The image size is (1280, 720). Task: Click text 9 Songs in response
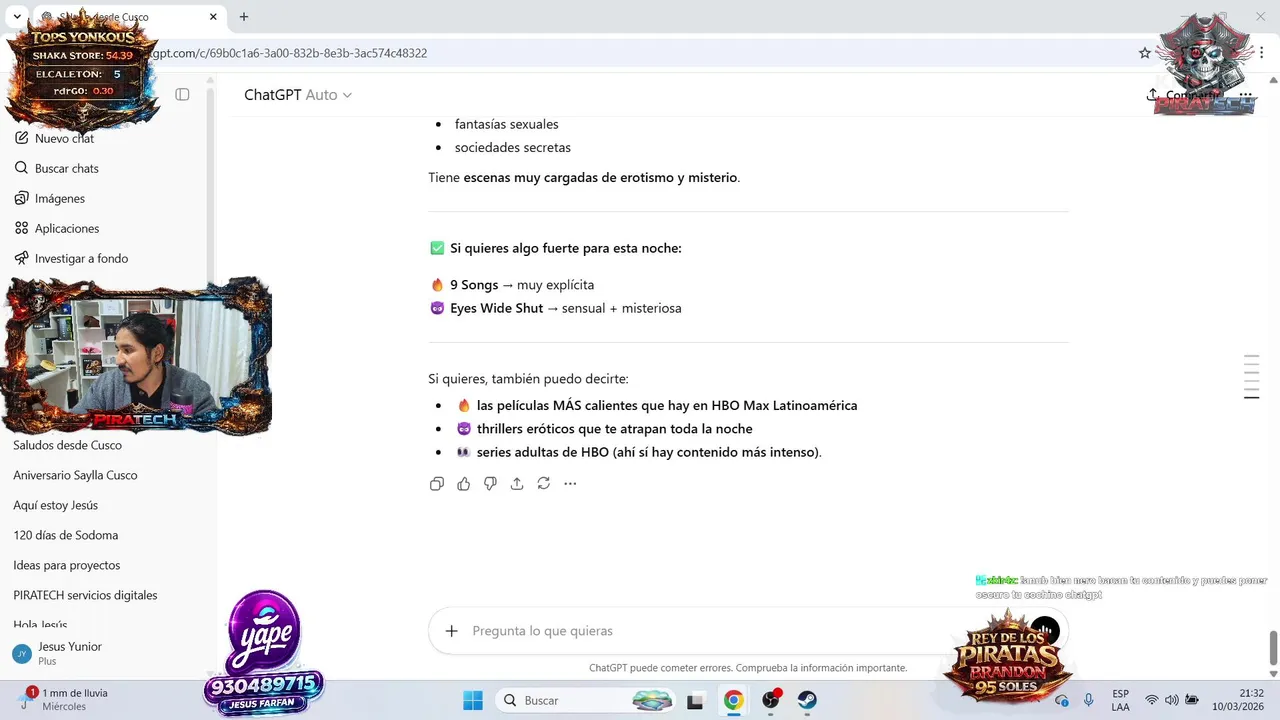point(474,285)
